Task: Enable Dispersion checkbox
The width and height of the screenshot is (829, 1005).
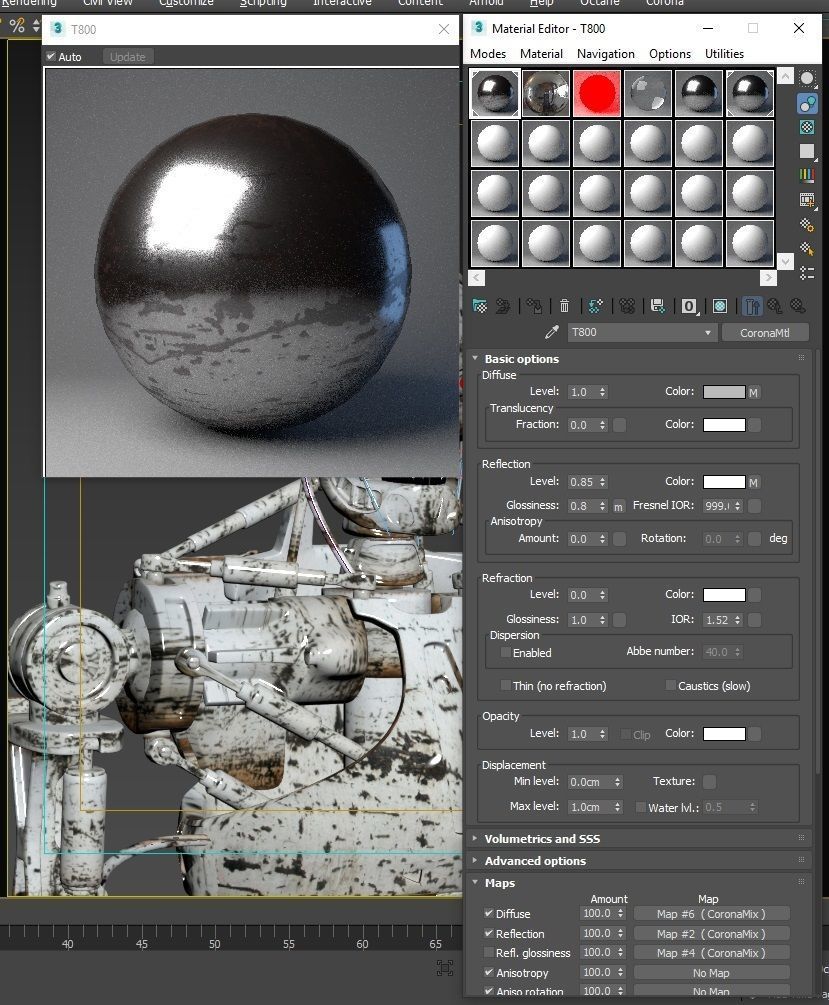Action: pyautogui.click(x=506, y=652)
